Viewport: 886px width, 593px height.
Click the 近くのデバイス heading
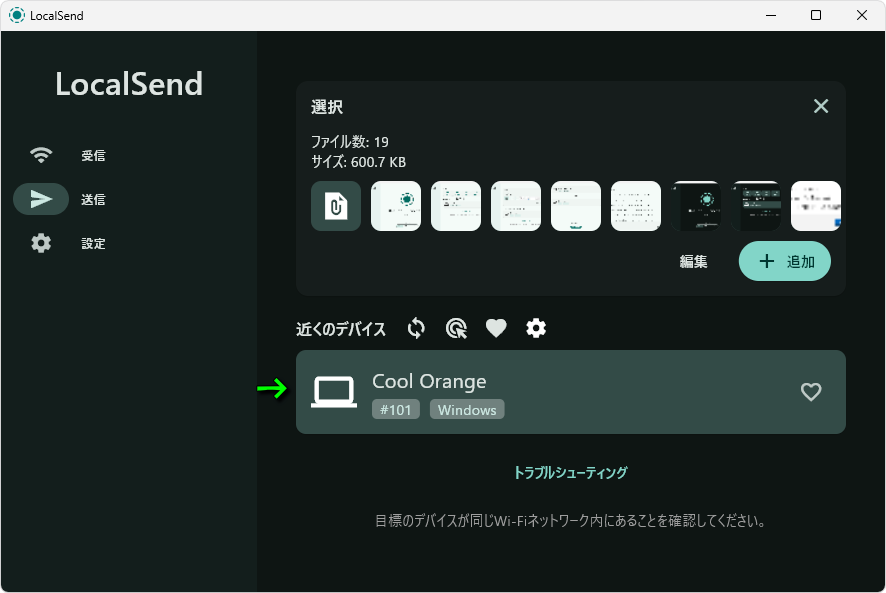[341, 329]
